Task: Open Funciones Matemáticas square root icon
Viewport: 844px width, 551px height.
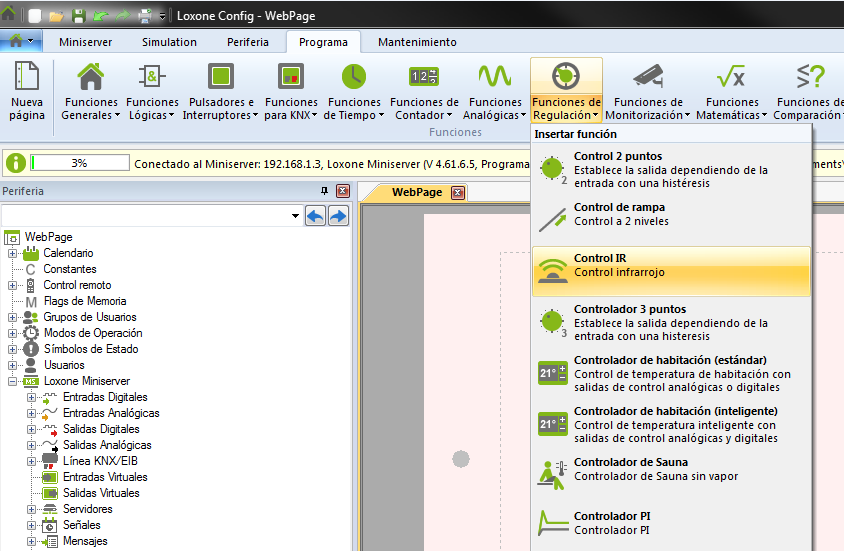Action: [731, 77]
